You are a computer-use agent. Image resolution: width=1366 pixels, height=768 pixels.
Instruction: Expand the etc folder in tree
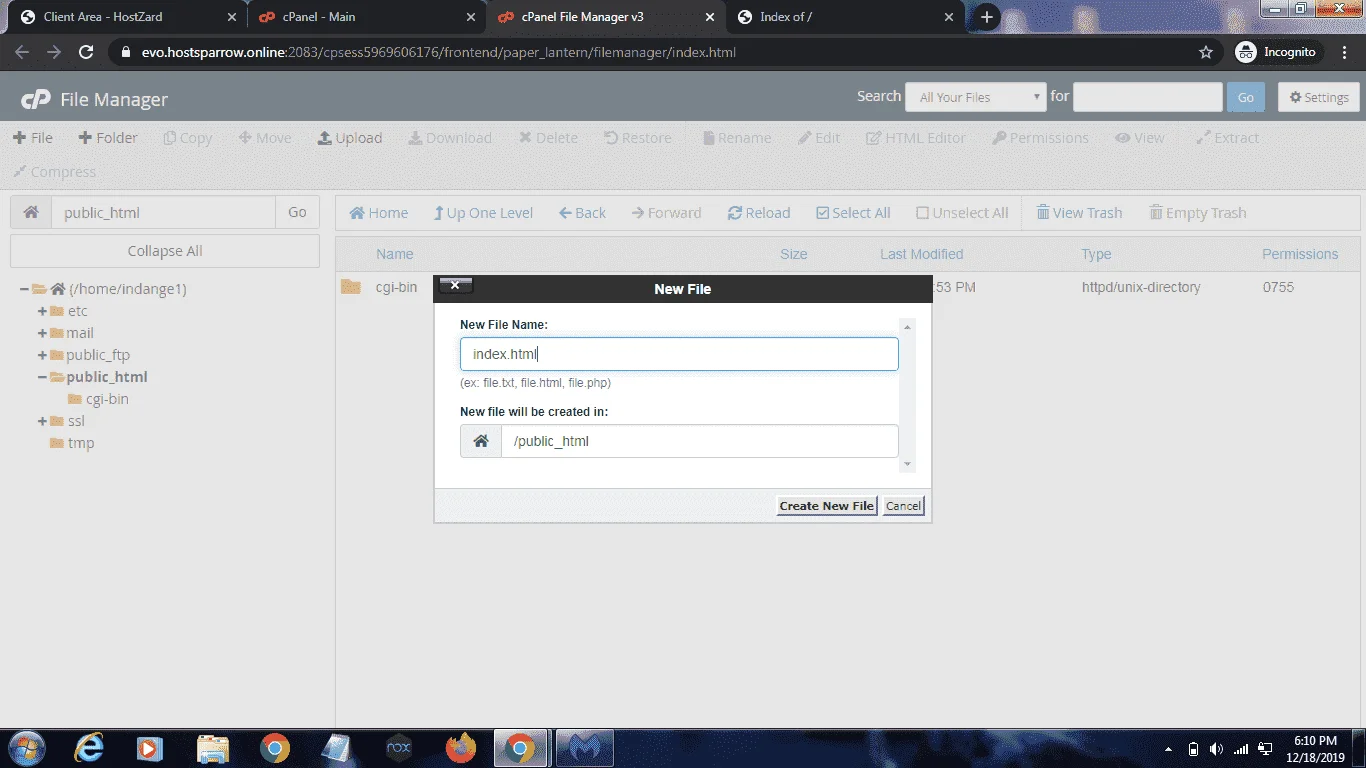(43, 311)
